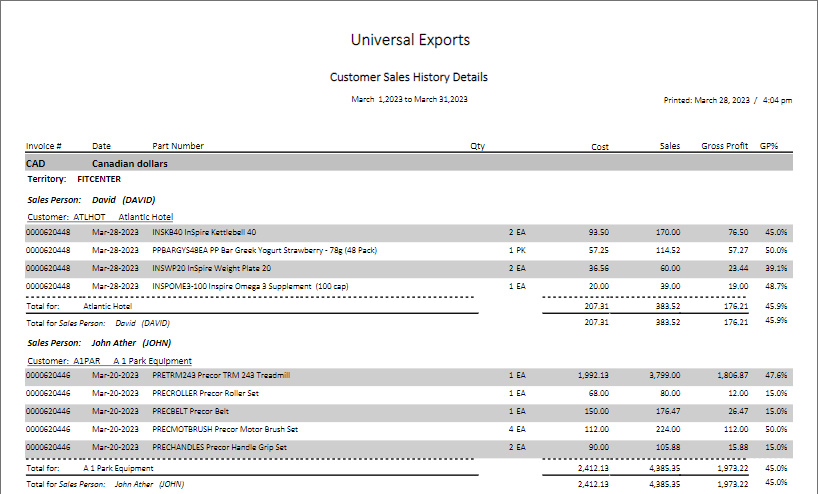
Task: Click the Printed date and time stamp
Action: coord(727,100)
